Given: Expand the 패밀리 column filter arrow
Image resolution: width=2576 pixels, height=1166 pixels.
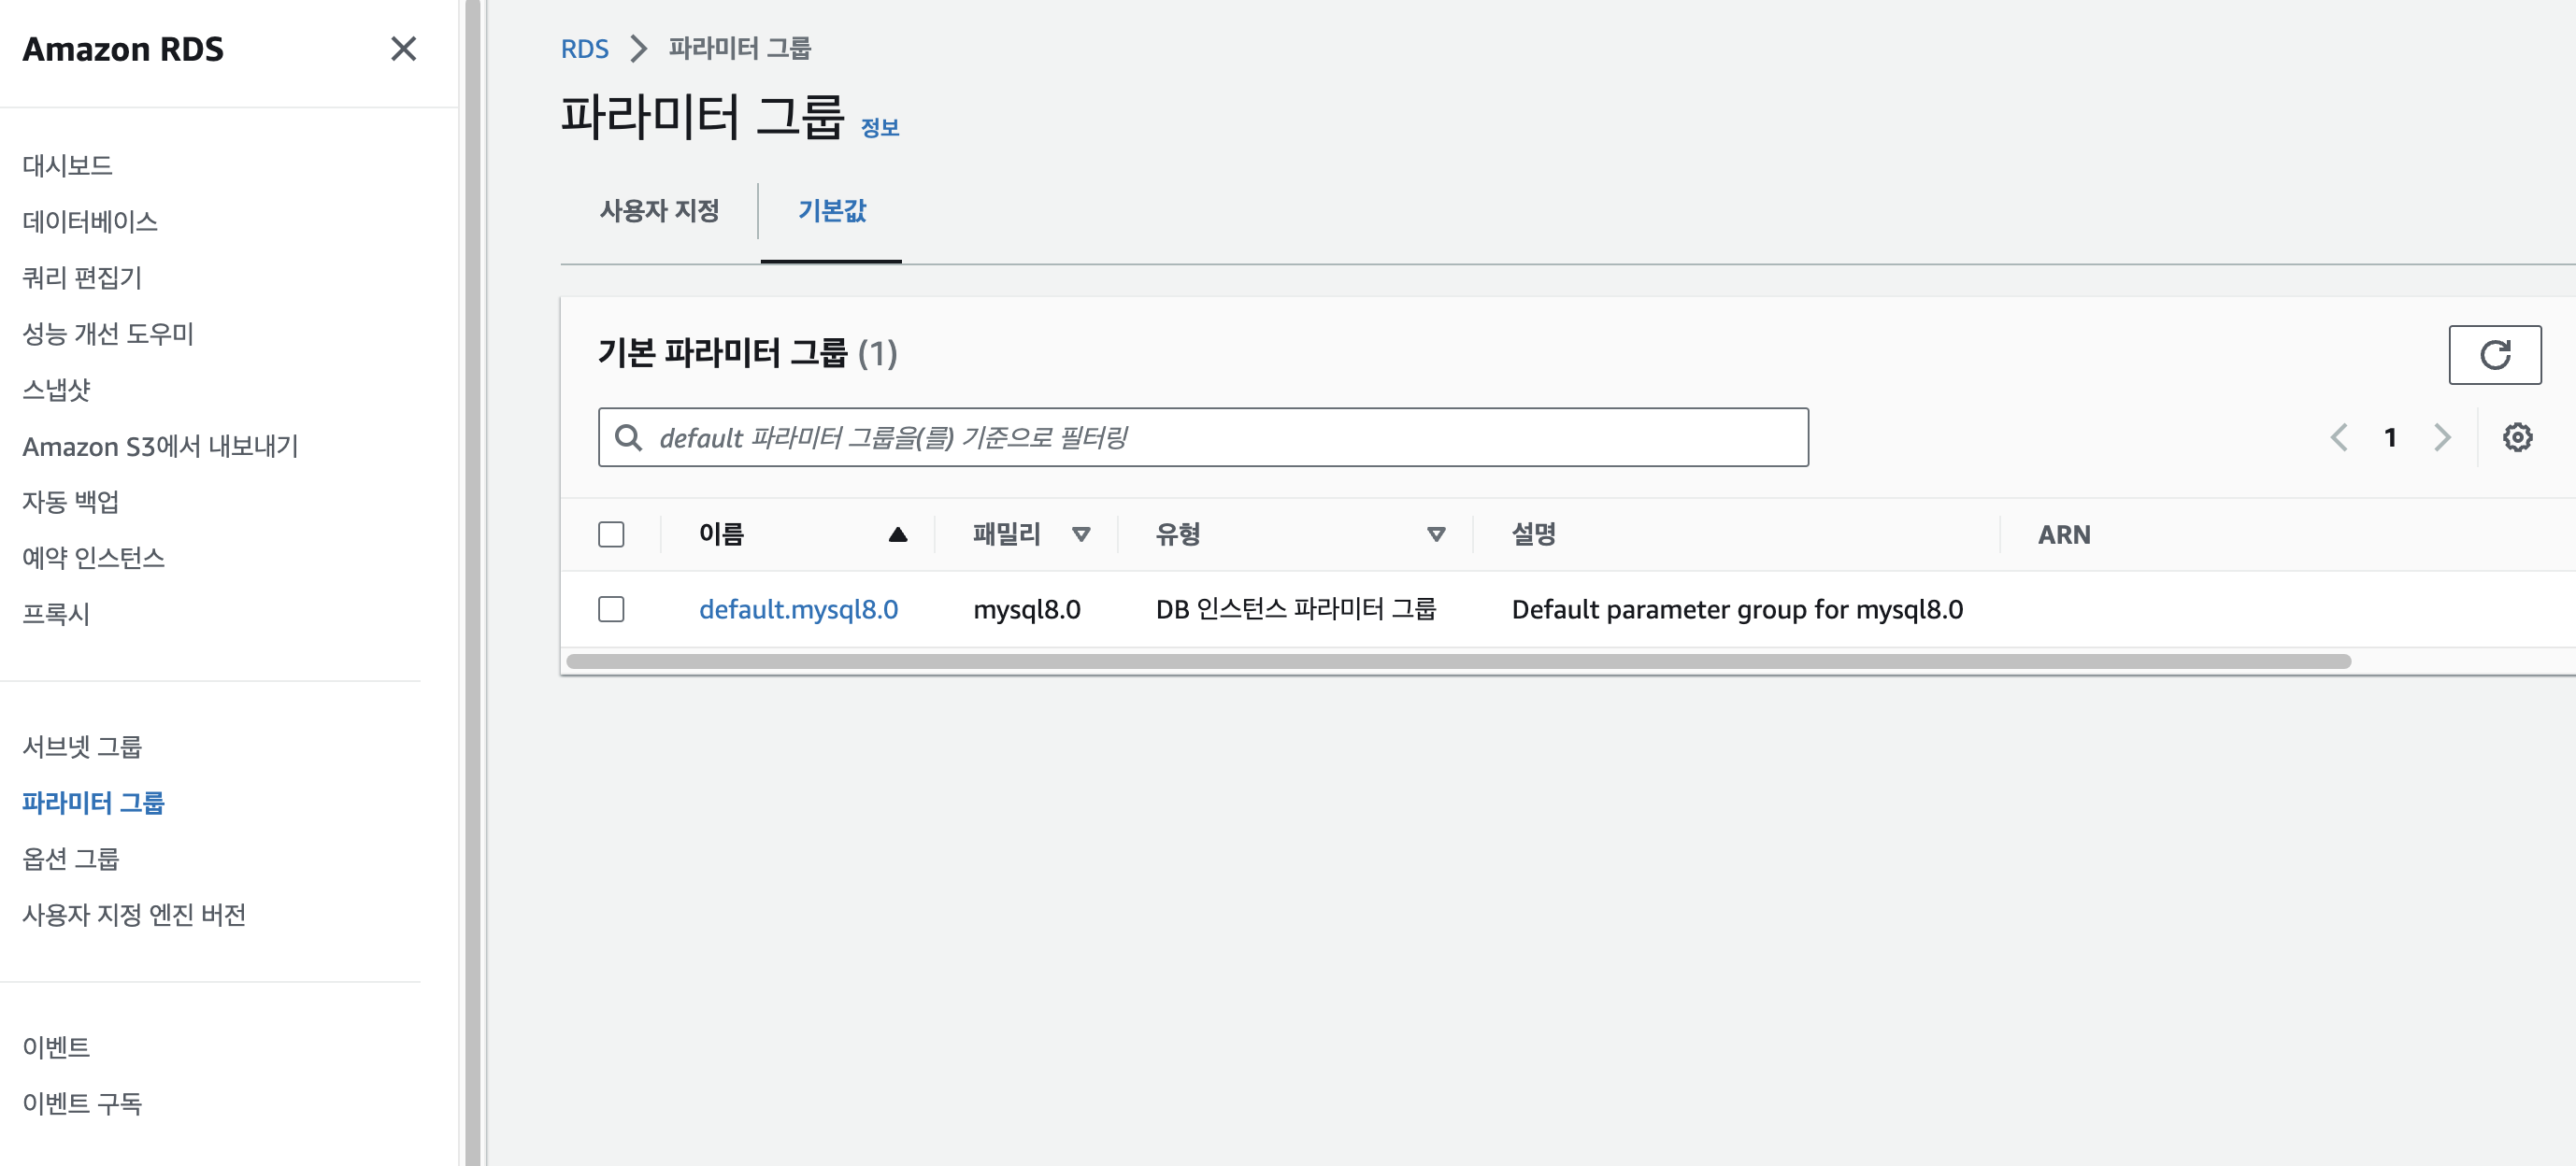Looking at the screenshot, I should tap(1080, 535).
